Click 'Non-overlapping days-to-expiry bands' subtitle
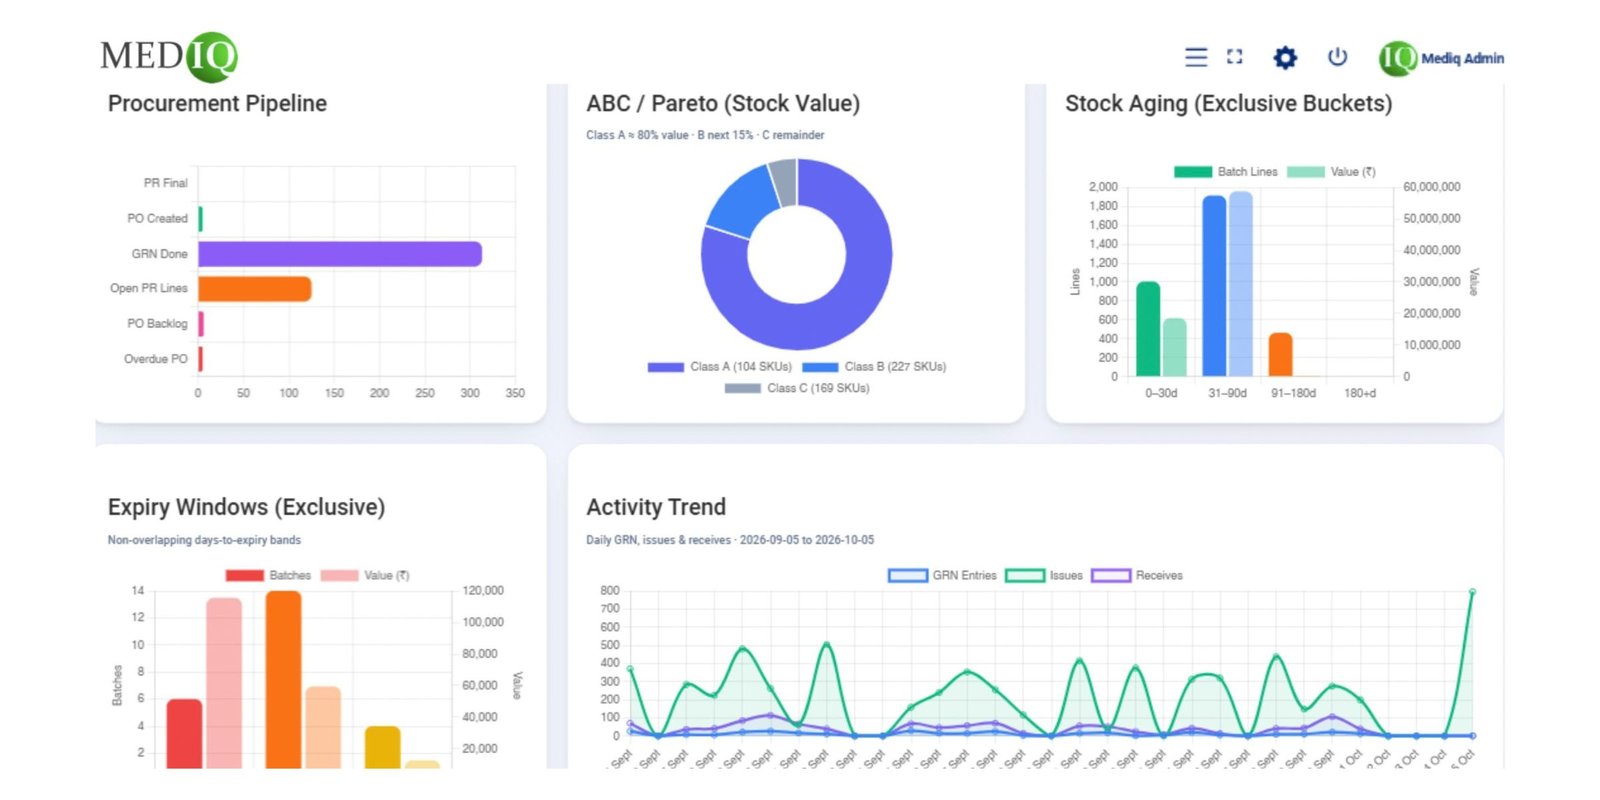 point(204,540)
